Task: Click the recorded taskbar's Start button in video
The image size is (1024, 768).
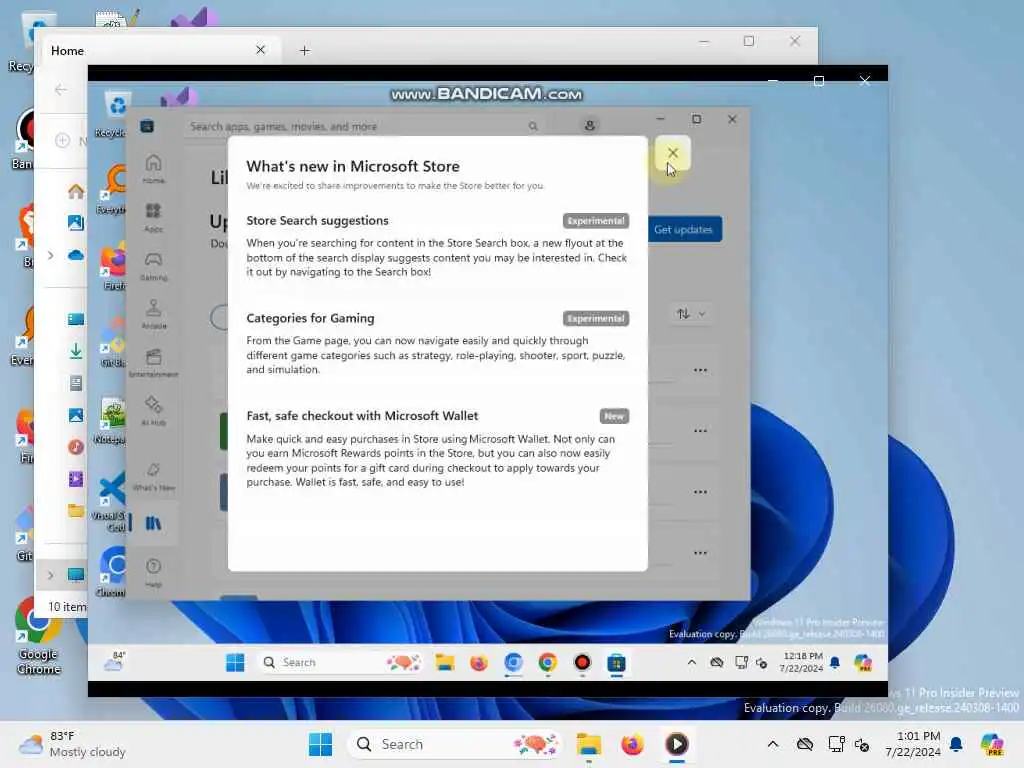Action: pos(235,663)
